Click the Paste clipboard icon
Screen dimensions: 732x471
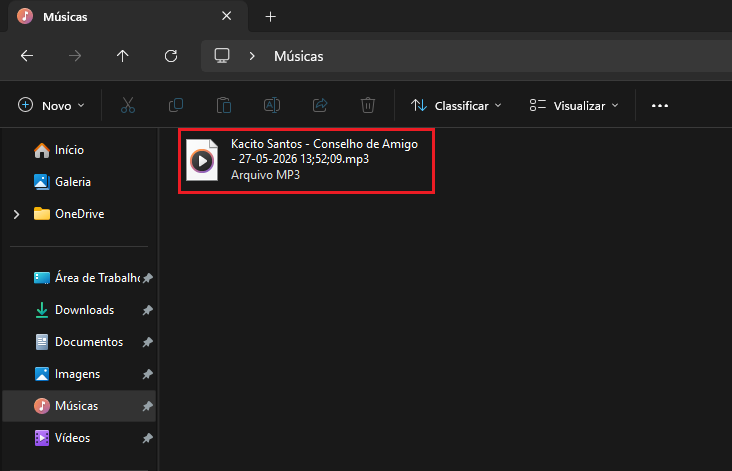click(x=224, y=105)
